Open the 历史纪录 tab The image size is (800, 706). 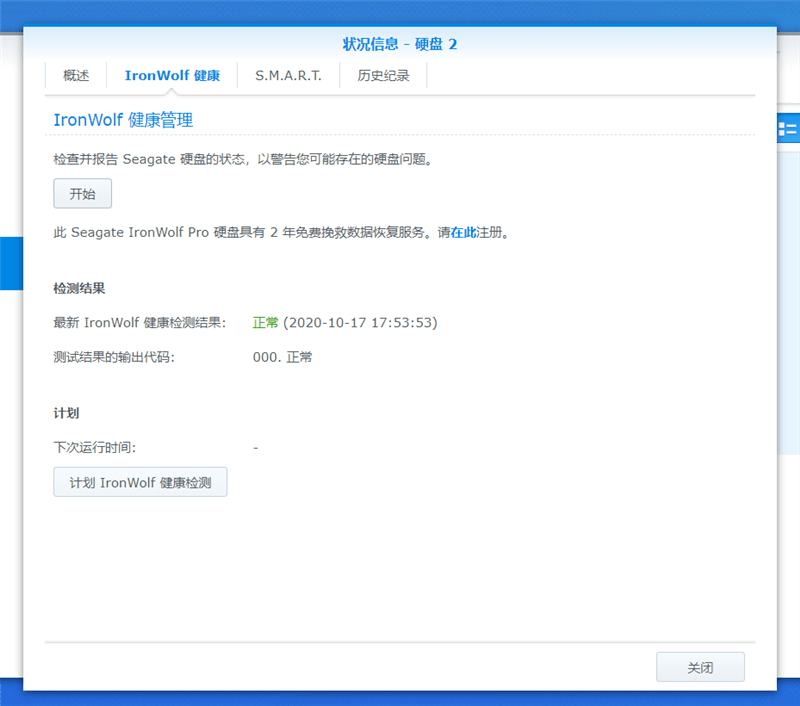point(383,75)
